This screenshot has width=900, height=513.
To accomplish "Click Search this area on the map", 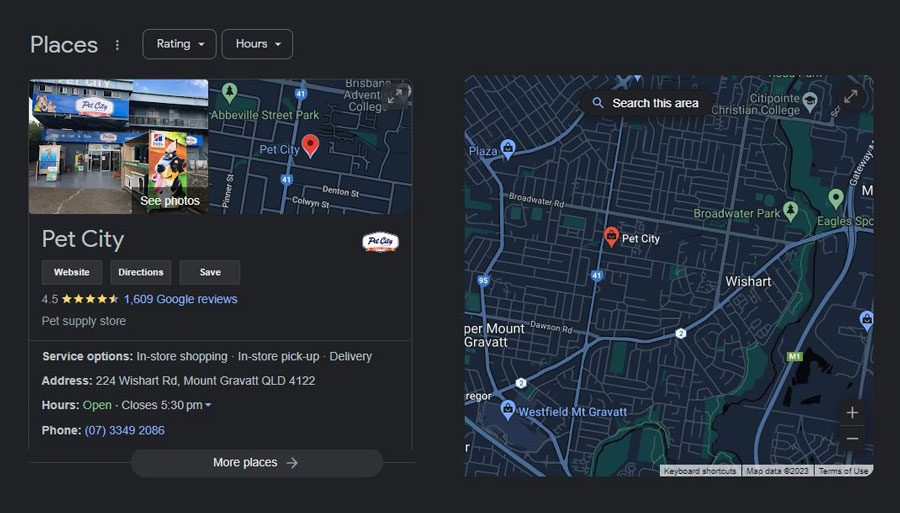I will coord(646,103).
